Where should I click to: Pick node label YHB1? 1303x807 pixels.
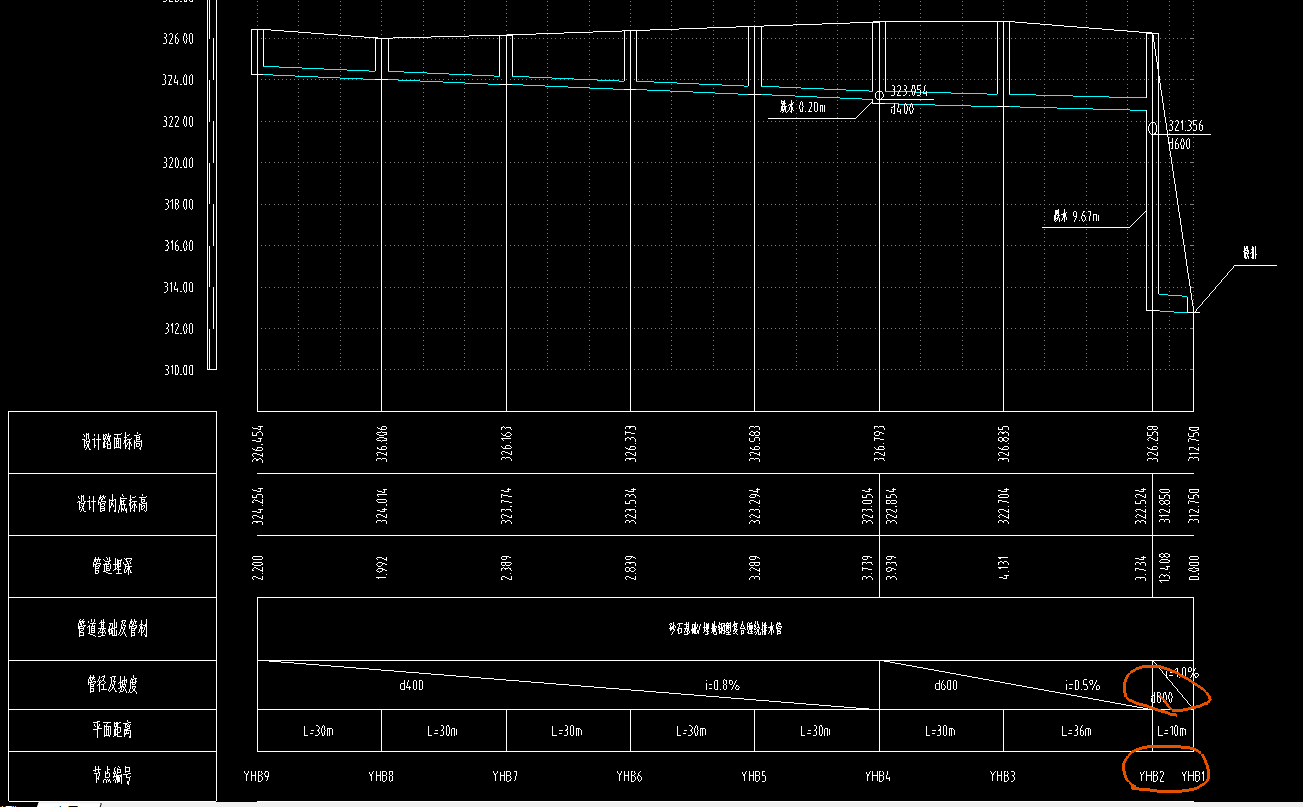1194,776
